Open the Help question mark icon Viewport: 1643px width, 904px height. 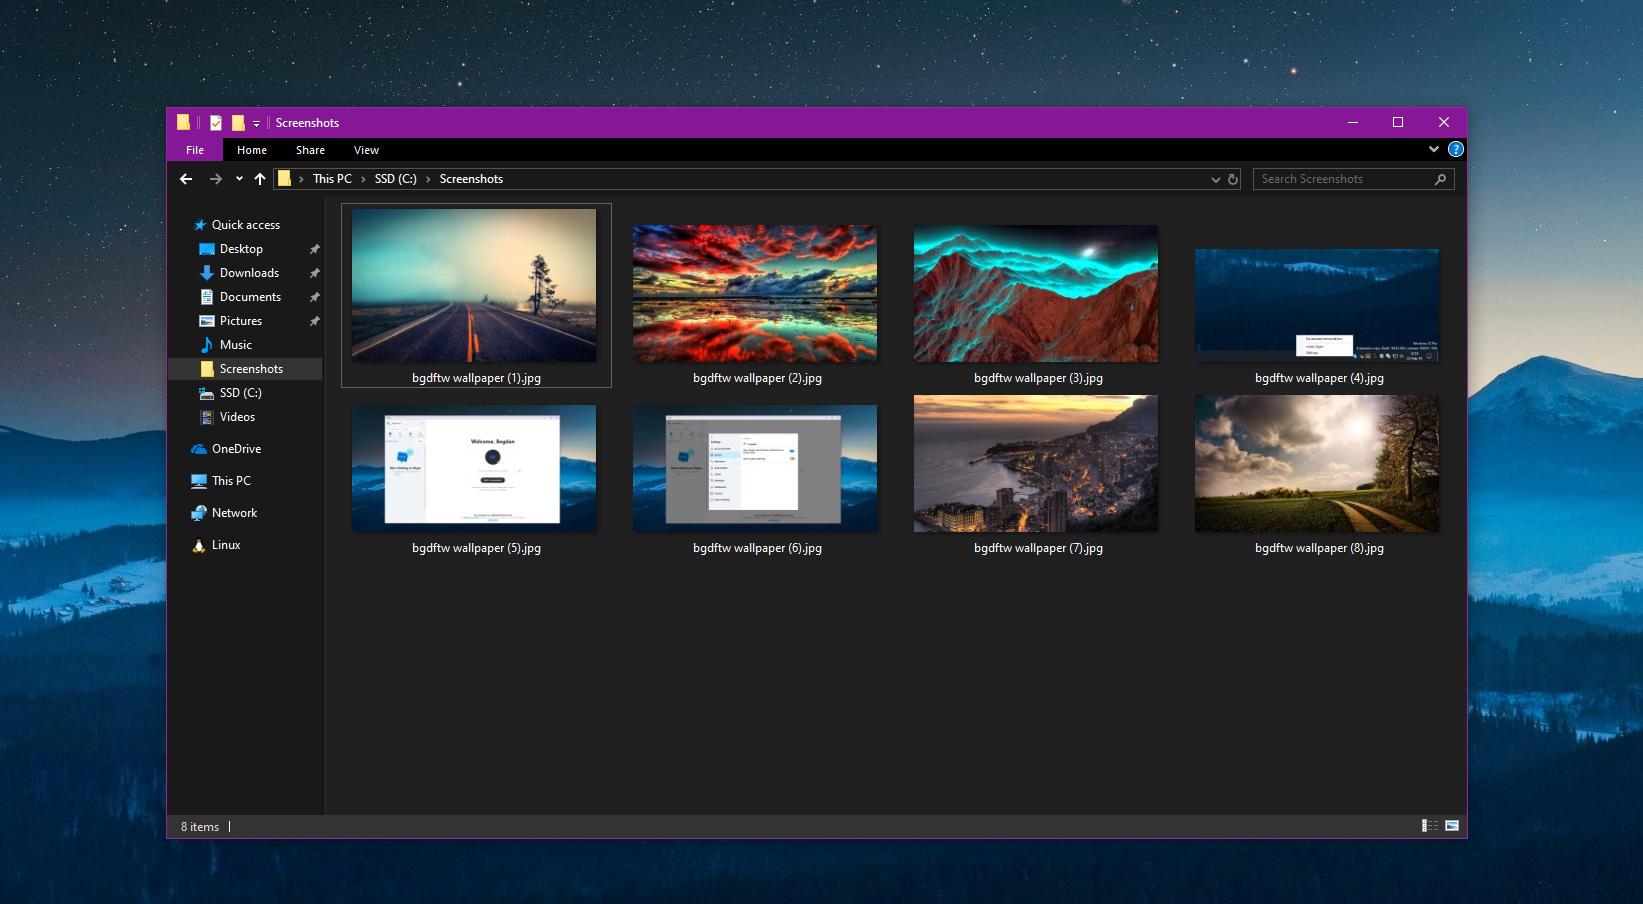[1456, 148]
